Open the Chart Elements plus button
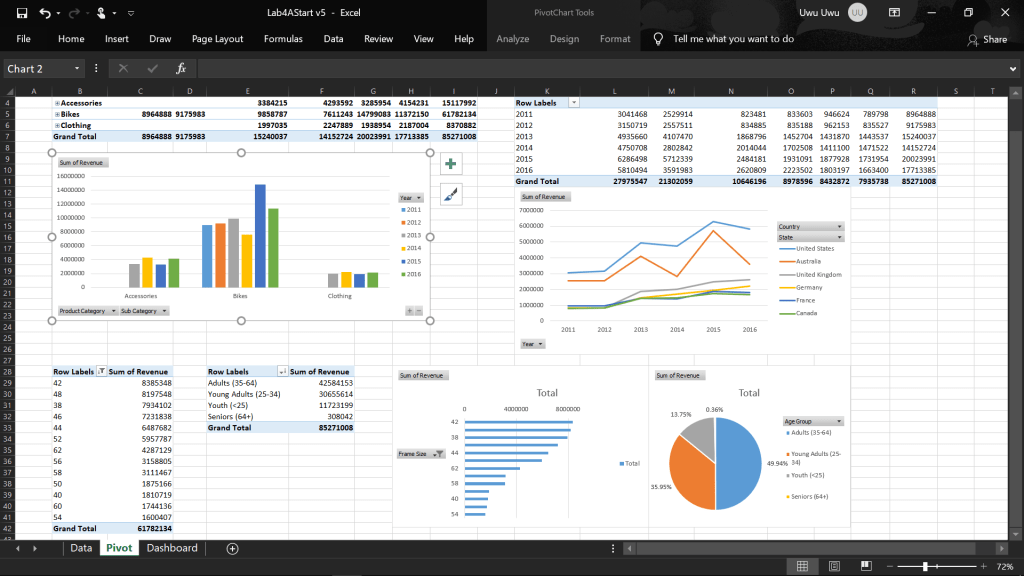The width and height of the screenshot is (1024, 576). 450,164
